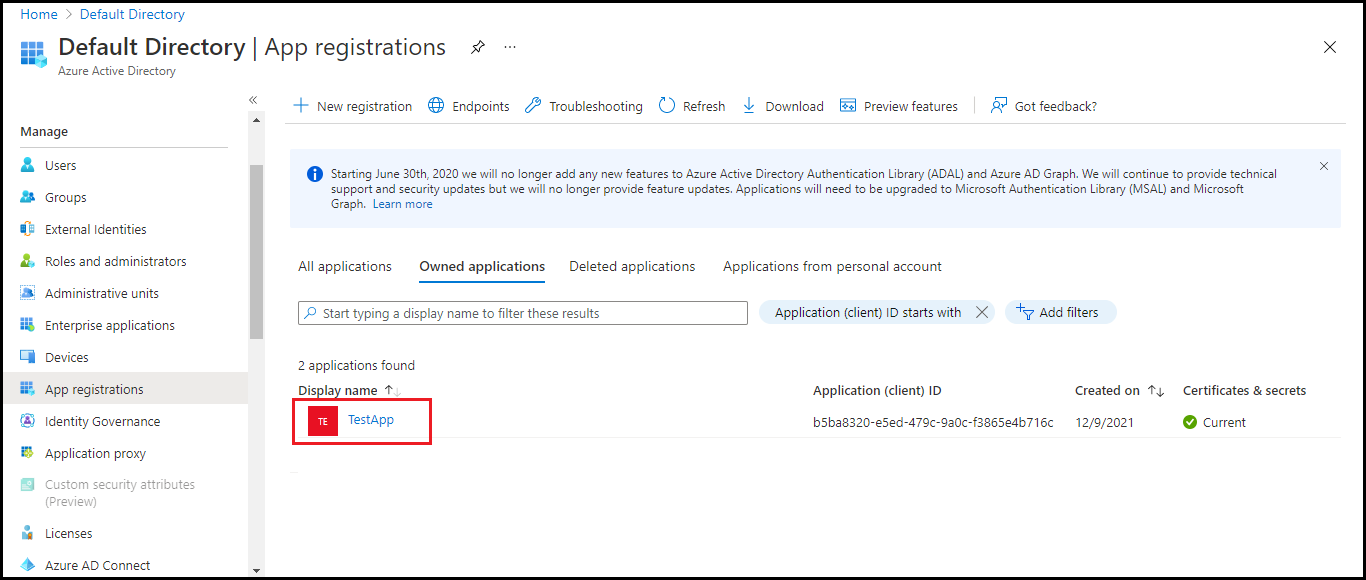Click the 12/9/2021 created date

tap(1104, 422)
